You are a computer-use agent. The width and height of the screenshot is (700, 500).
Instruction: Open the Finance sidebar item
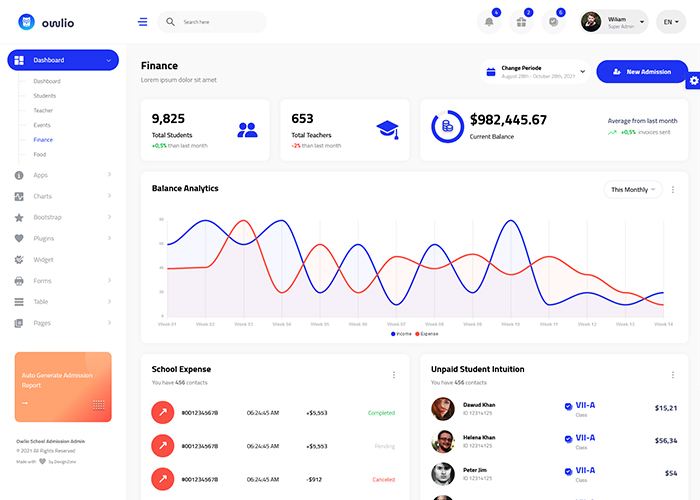pos(43,140)
